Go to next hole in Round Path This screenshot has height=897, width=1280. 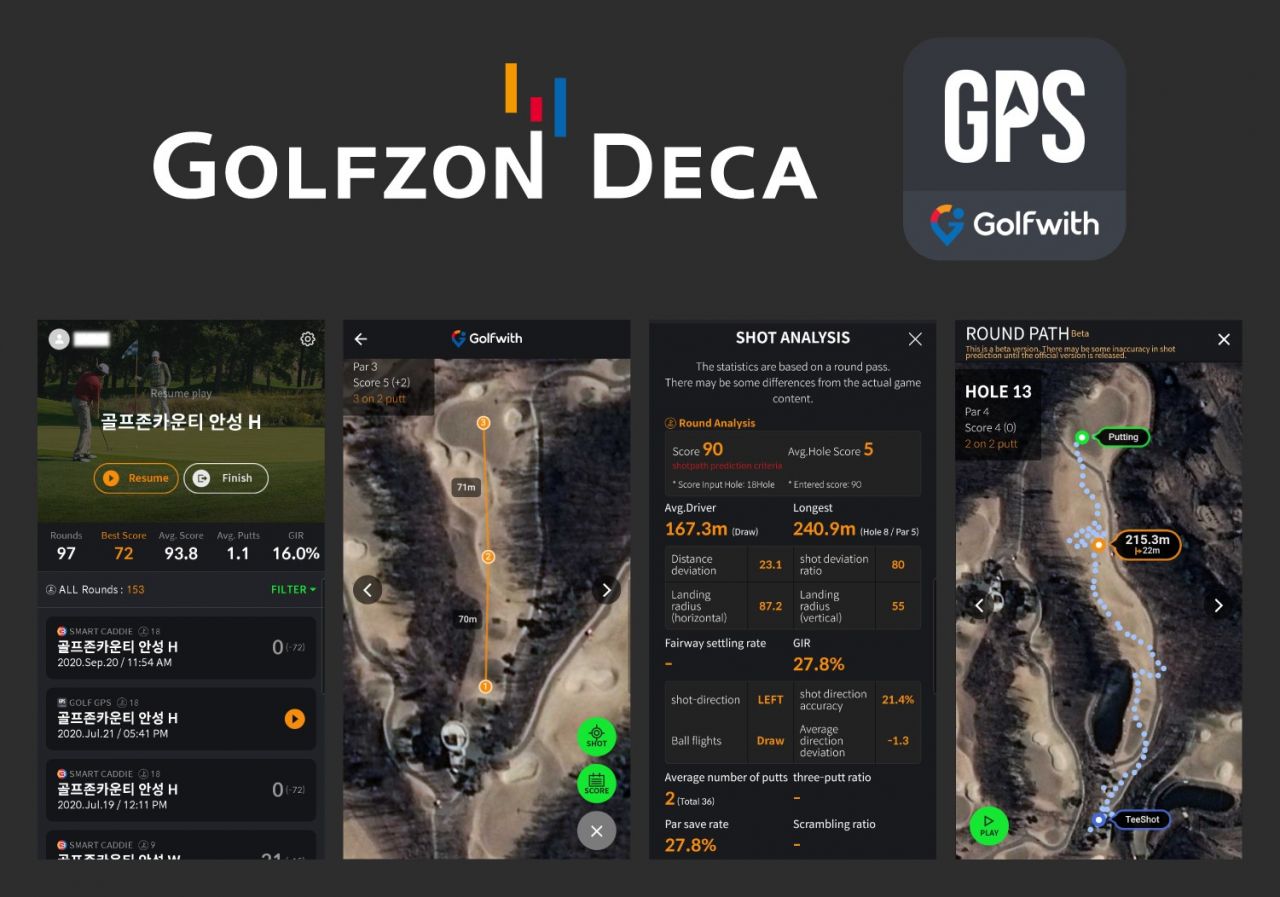tap(1218, 605)
